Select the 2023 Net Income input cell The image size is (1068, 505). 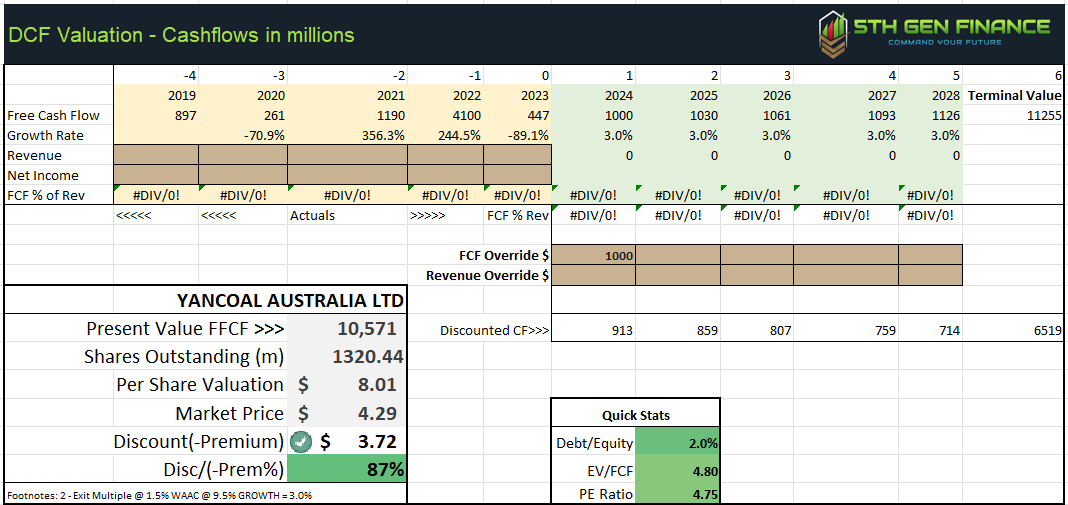517,175
